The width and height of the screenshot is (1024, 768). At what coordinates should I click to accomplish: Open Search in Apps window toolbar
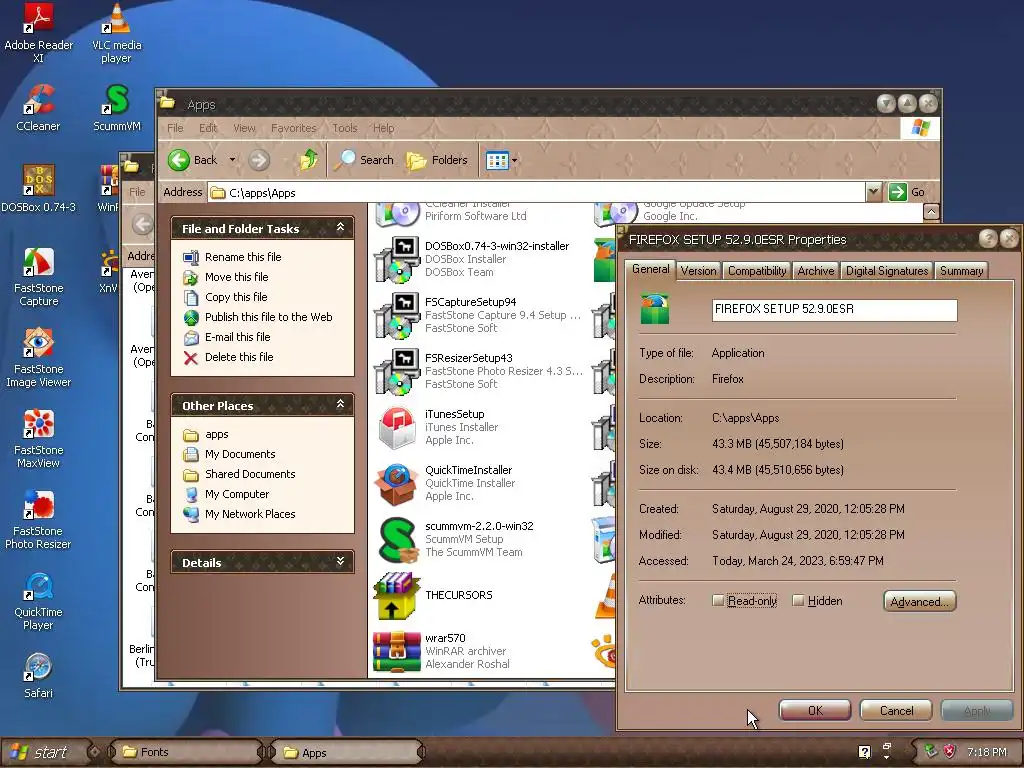364,160
